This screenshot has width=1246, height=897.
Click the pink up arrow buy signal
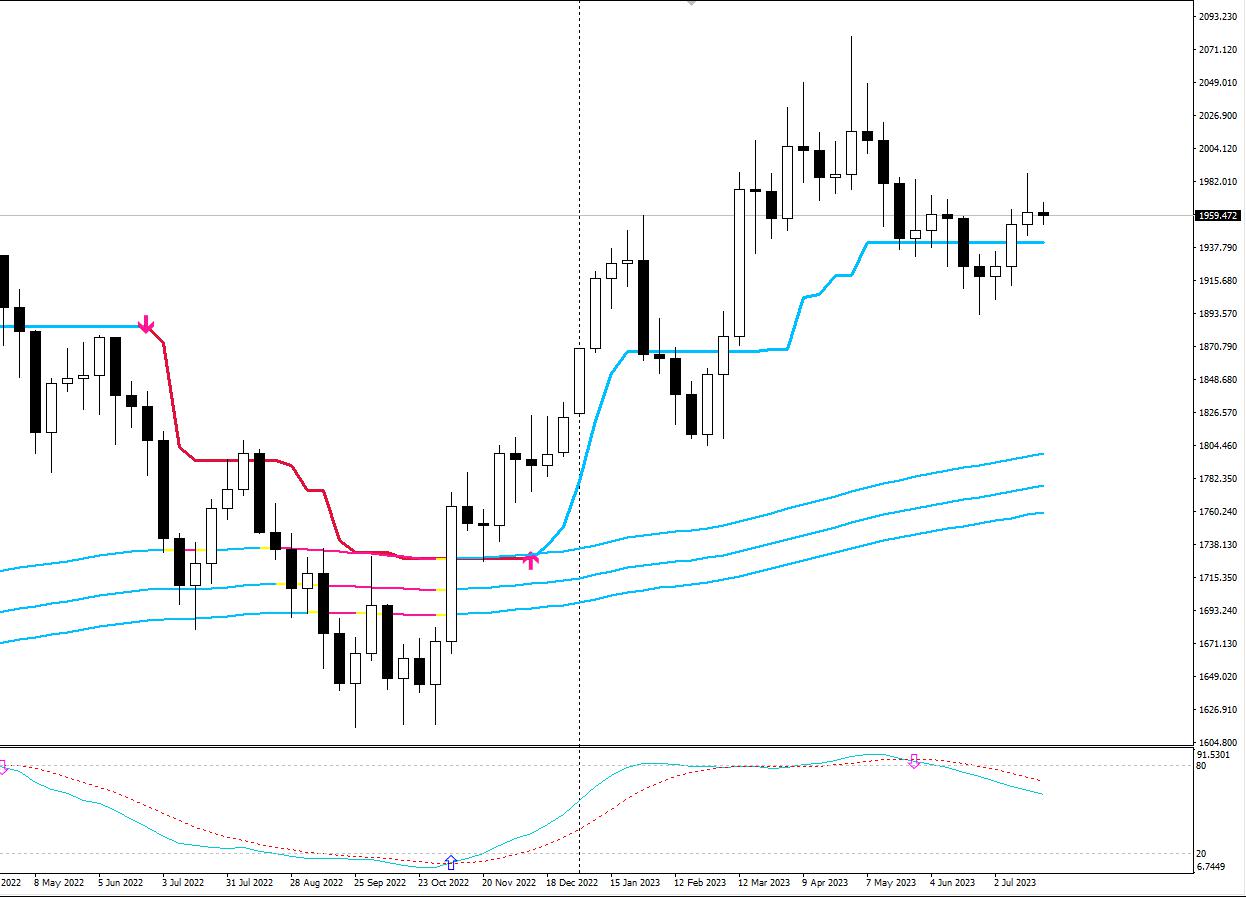tap(531, 559)
